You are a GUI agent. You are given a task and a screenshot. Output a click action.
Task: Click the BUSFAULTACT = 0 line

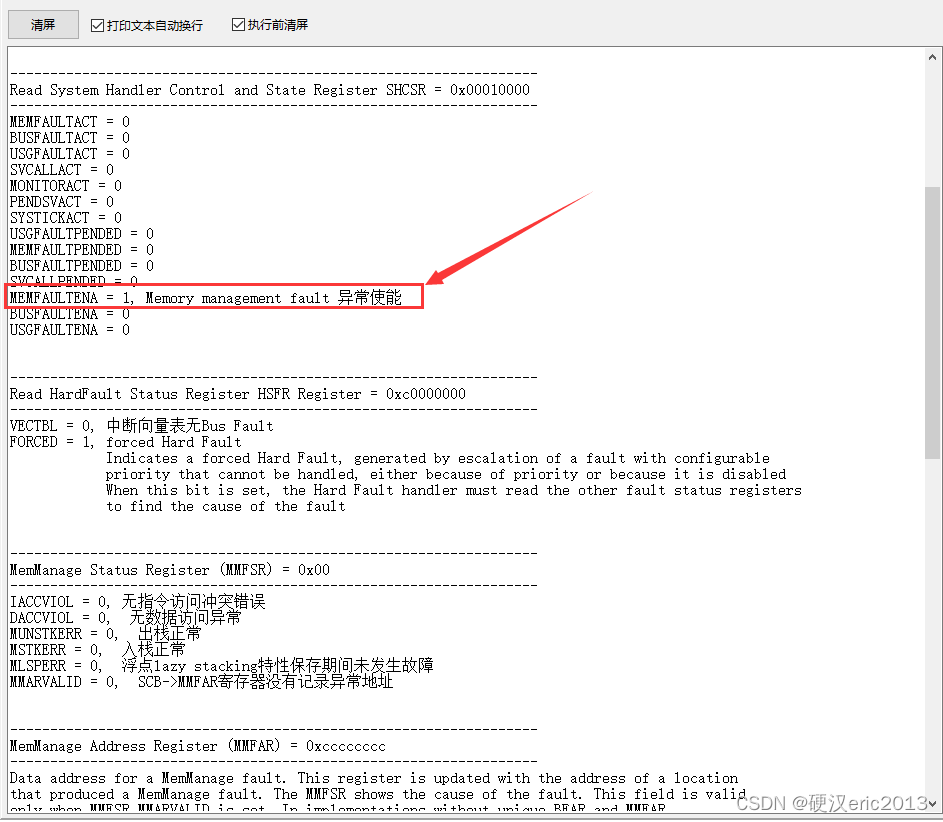tap(69, 138)
